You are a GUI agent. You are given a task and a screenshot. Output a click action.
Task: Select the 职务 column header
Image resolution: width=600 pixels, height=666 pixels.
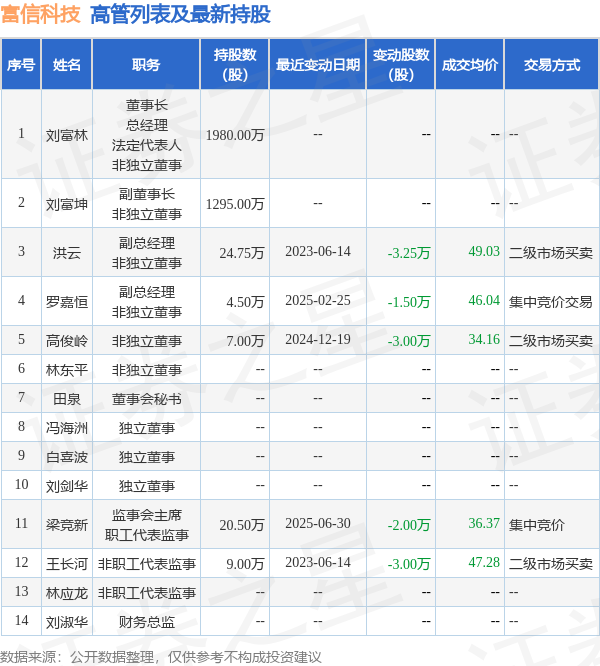146,65
